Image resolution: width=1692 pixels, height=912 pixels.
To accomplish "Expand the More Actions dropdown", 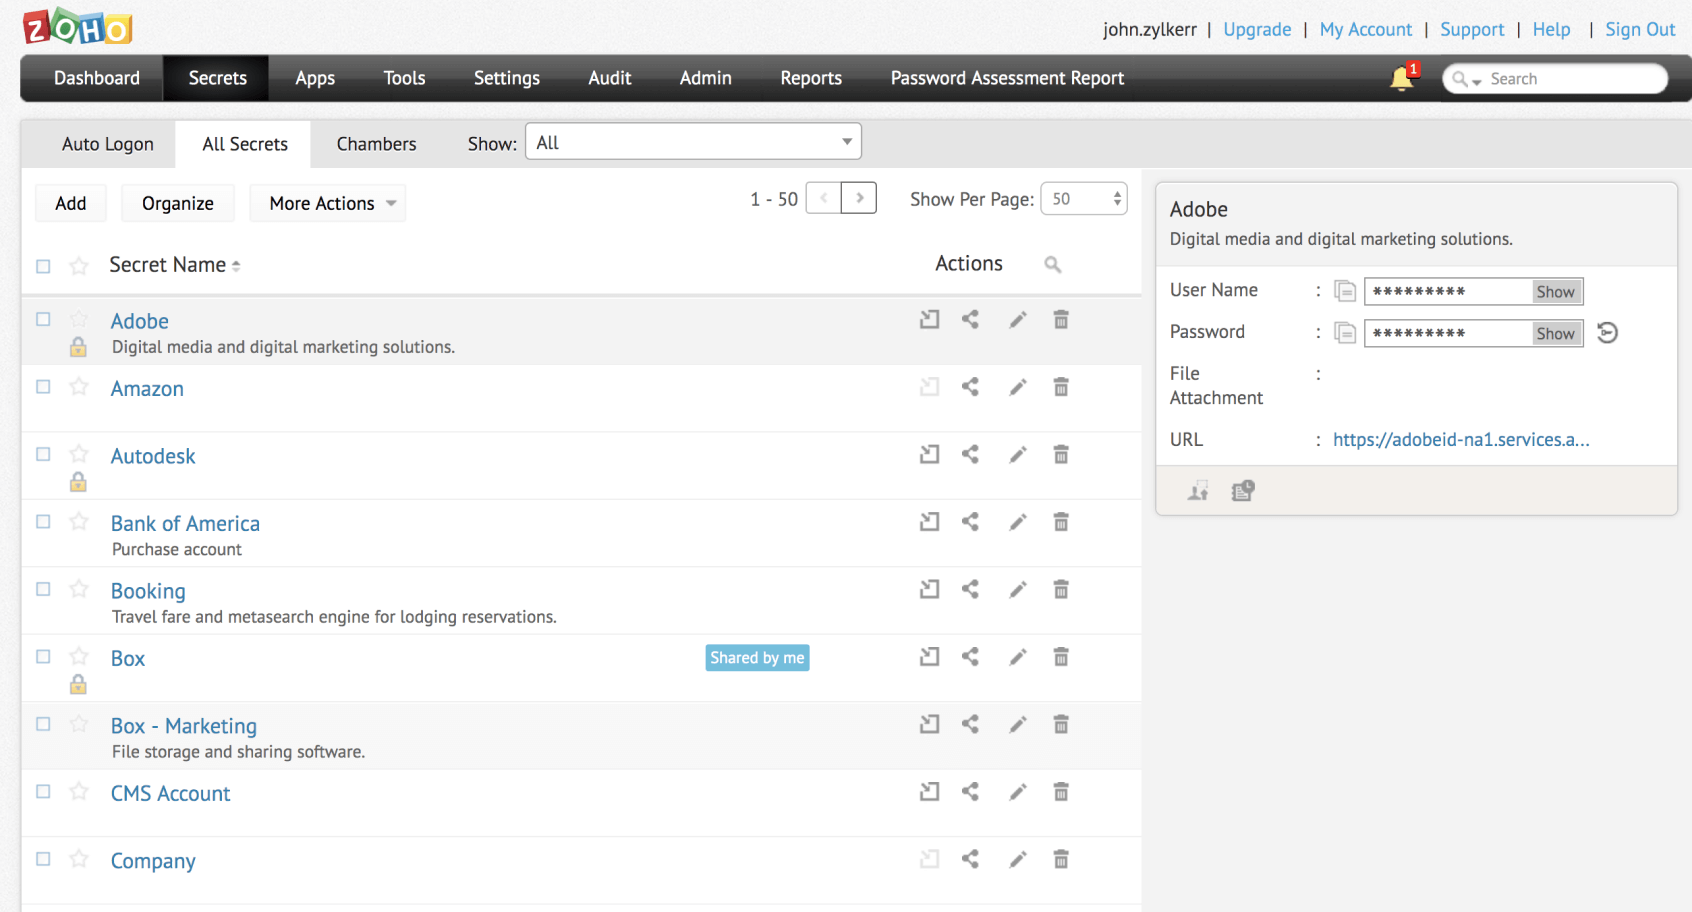I will tap(328, 204).
